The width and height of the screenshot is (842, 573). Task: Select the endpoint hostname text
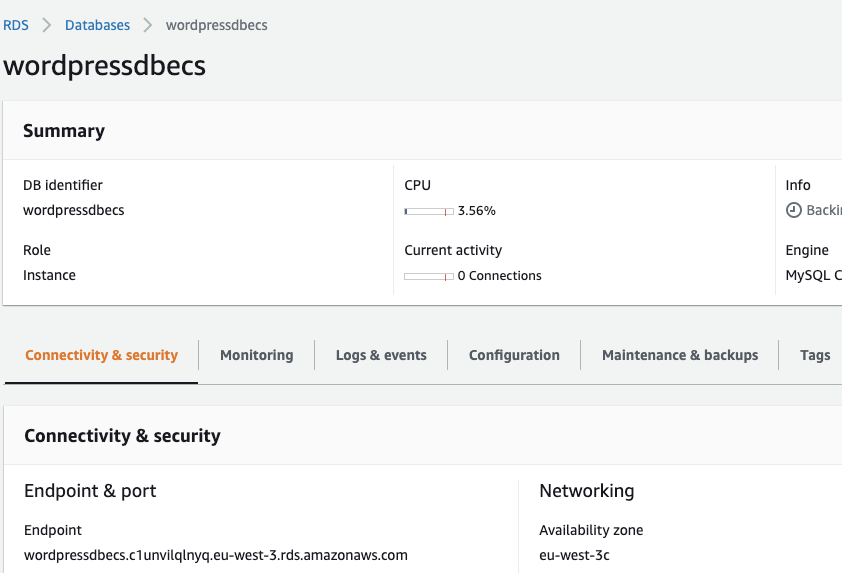(x=215, y=555)
